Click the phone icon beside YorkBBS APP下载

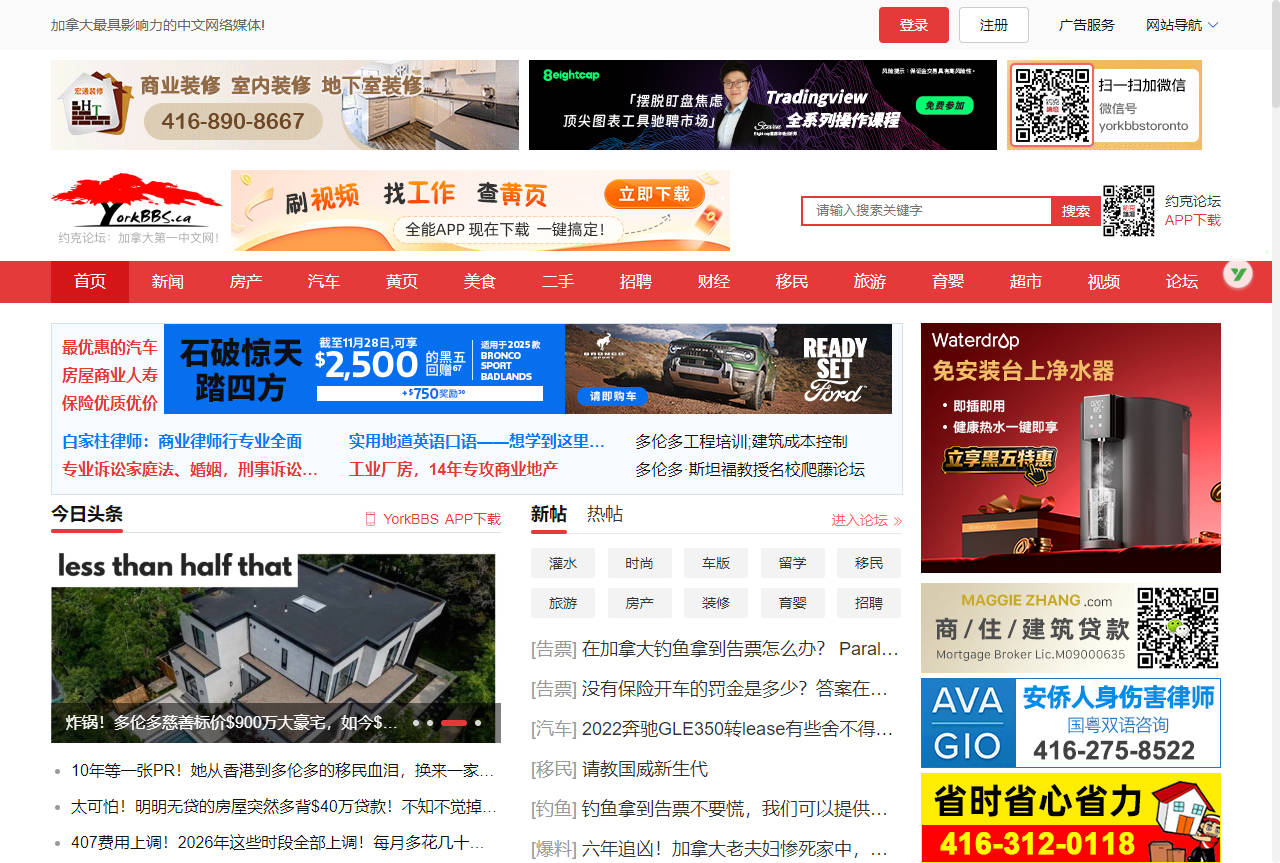coord(370,519)
